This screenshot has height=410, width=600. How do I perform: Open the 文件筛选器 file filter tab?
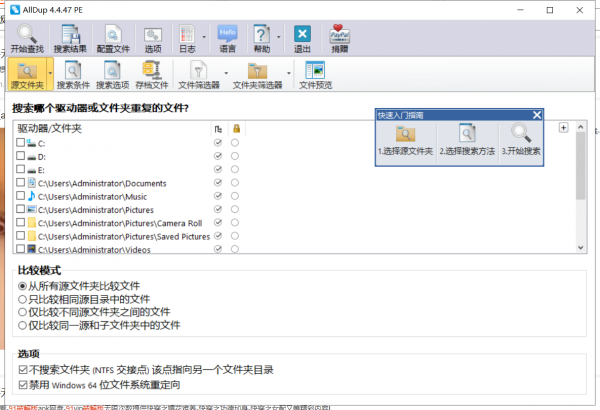tap(199, 74)
